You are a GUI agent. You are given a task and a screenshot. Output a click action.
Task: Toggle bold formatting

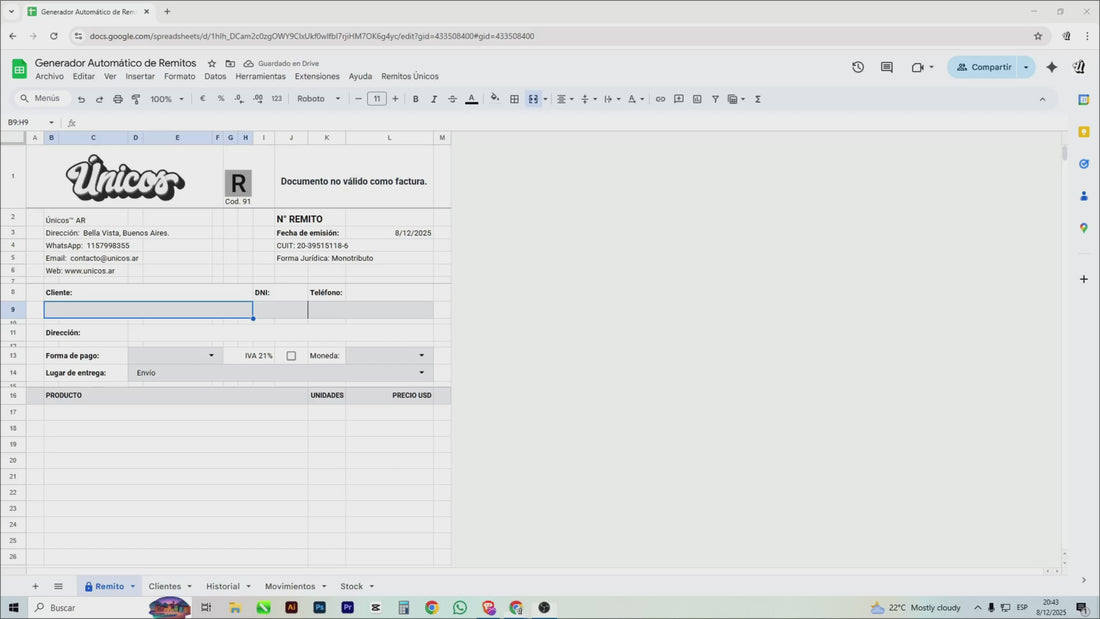tap(416, 99)
